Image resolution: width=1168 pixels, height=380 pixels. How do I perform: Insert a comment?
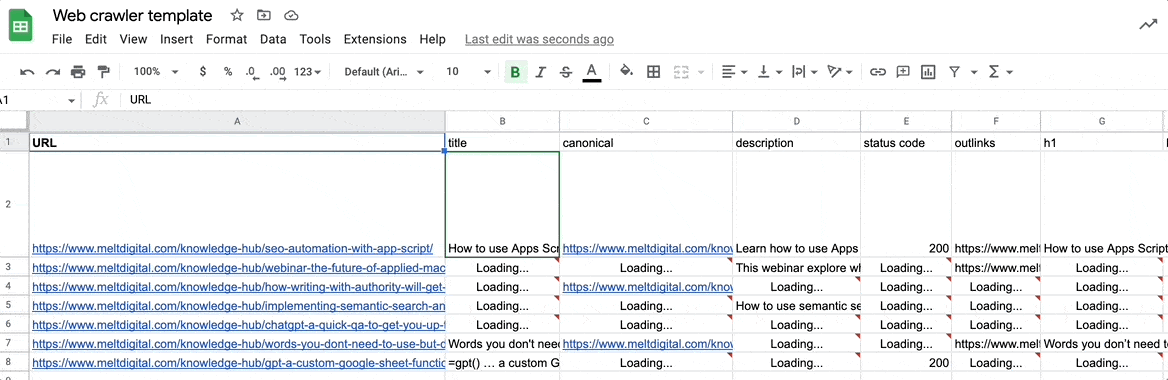tap(903, 72)
